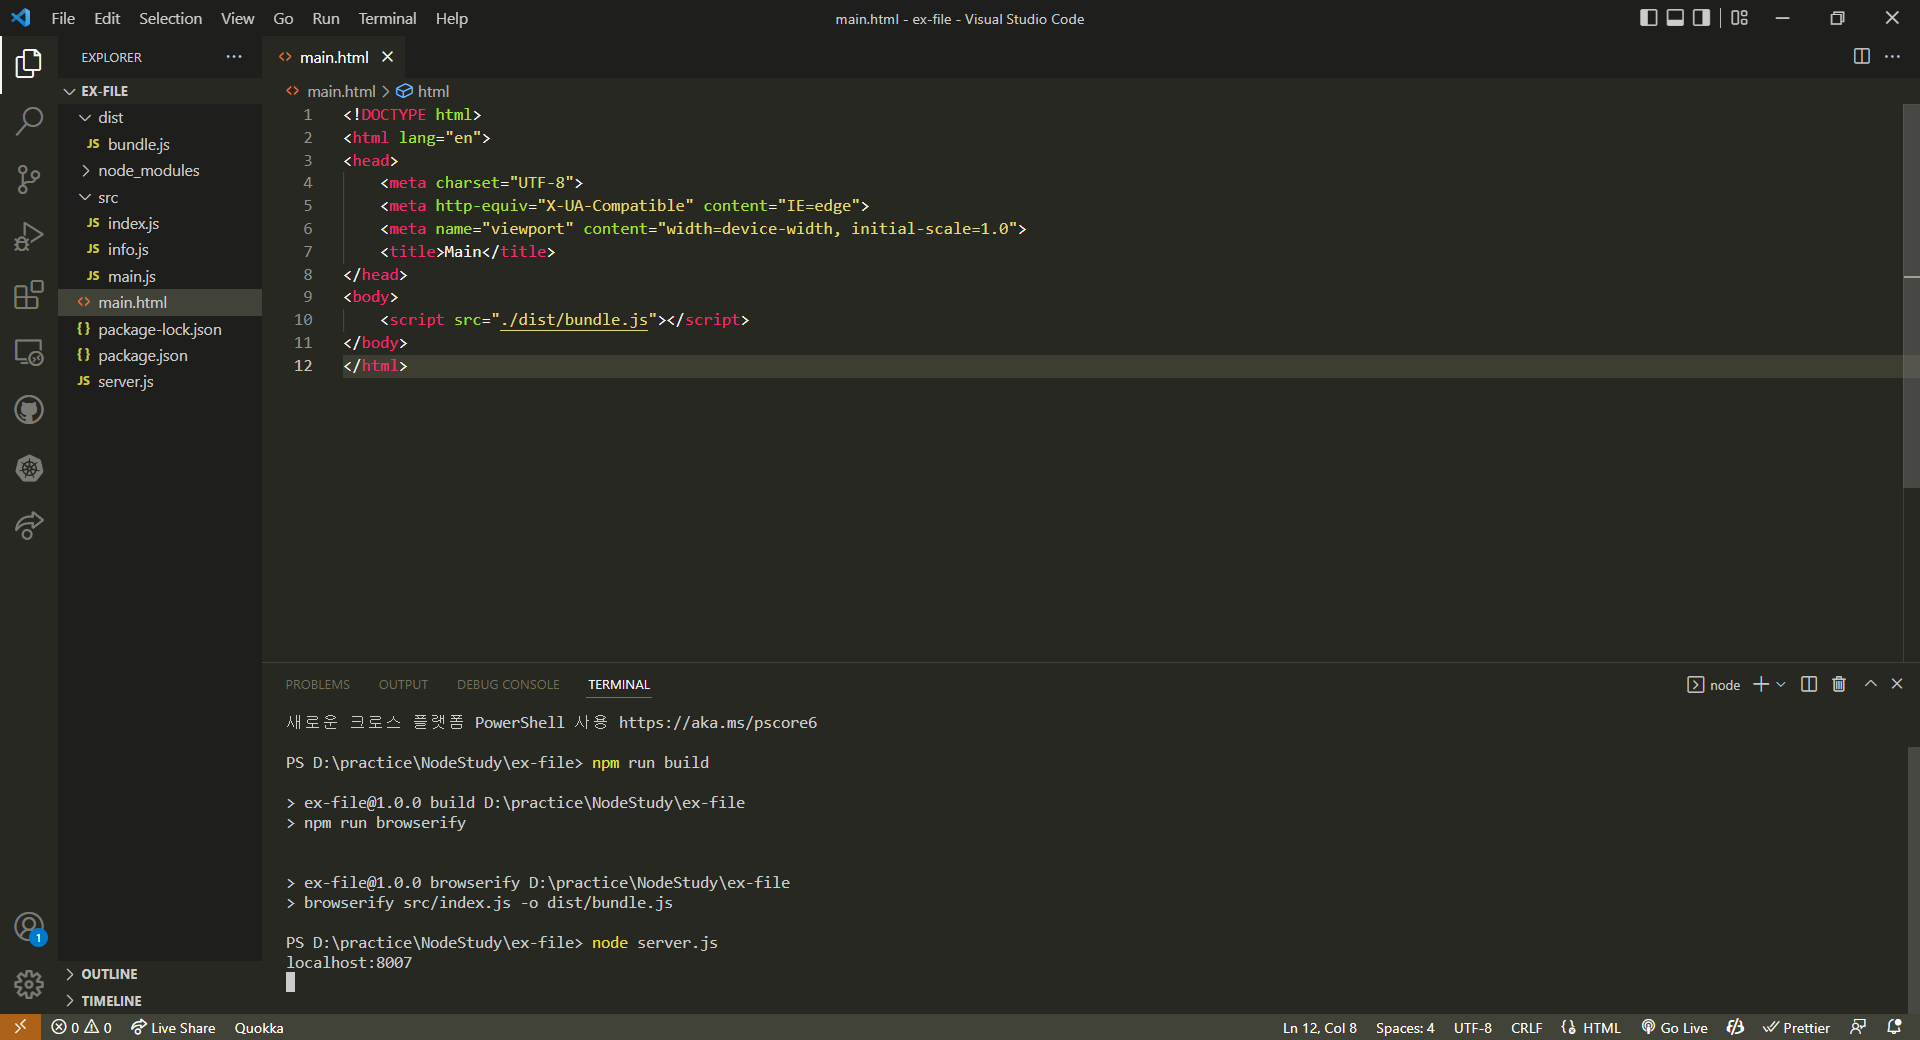
Task: Customize layout icon in title bar
Action: (1740, 18)
